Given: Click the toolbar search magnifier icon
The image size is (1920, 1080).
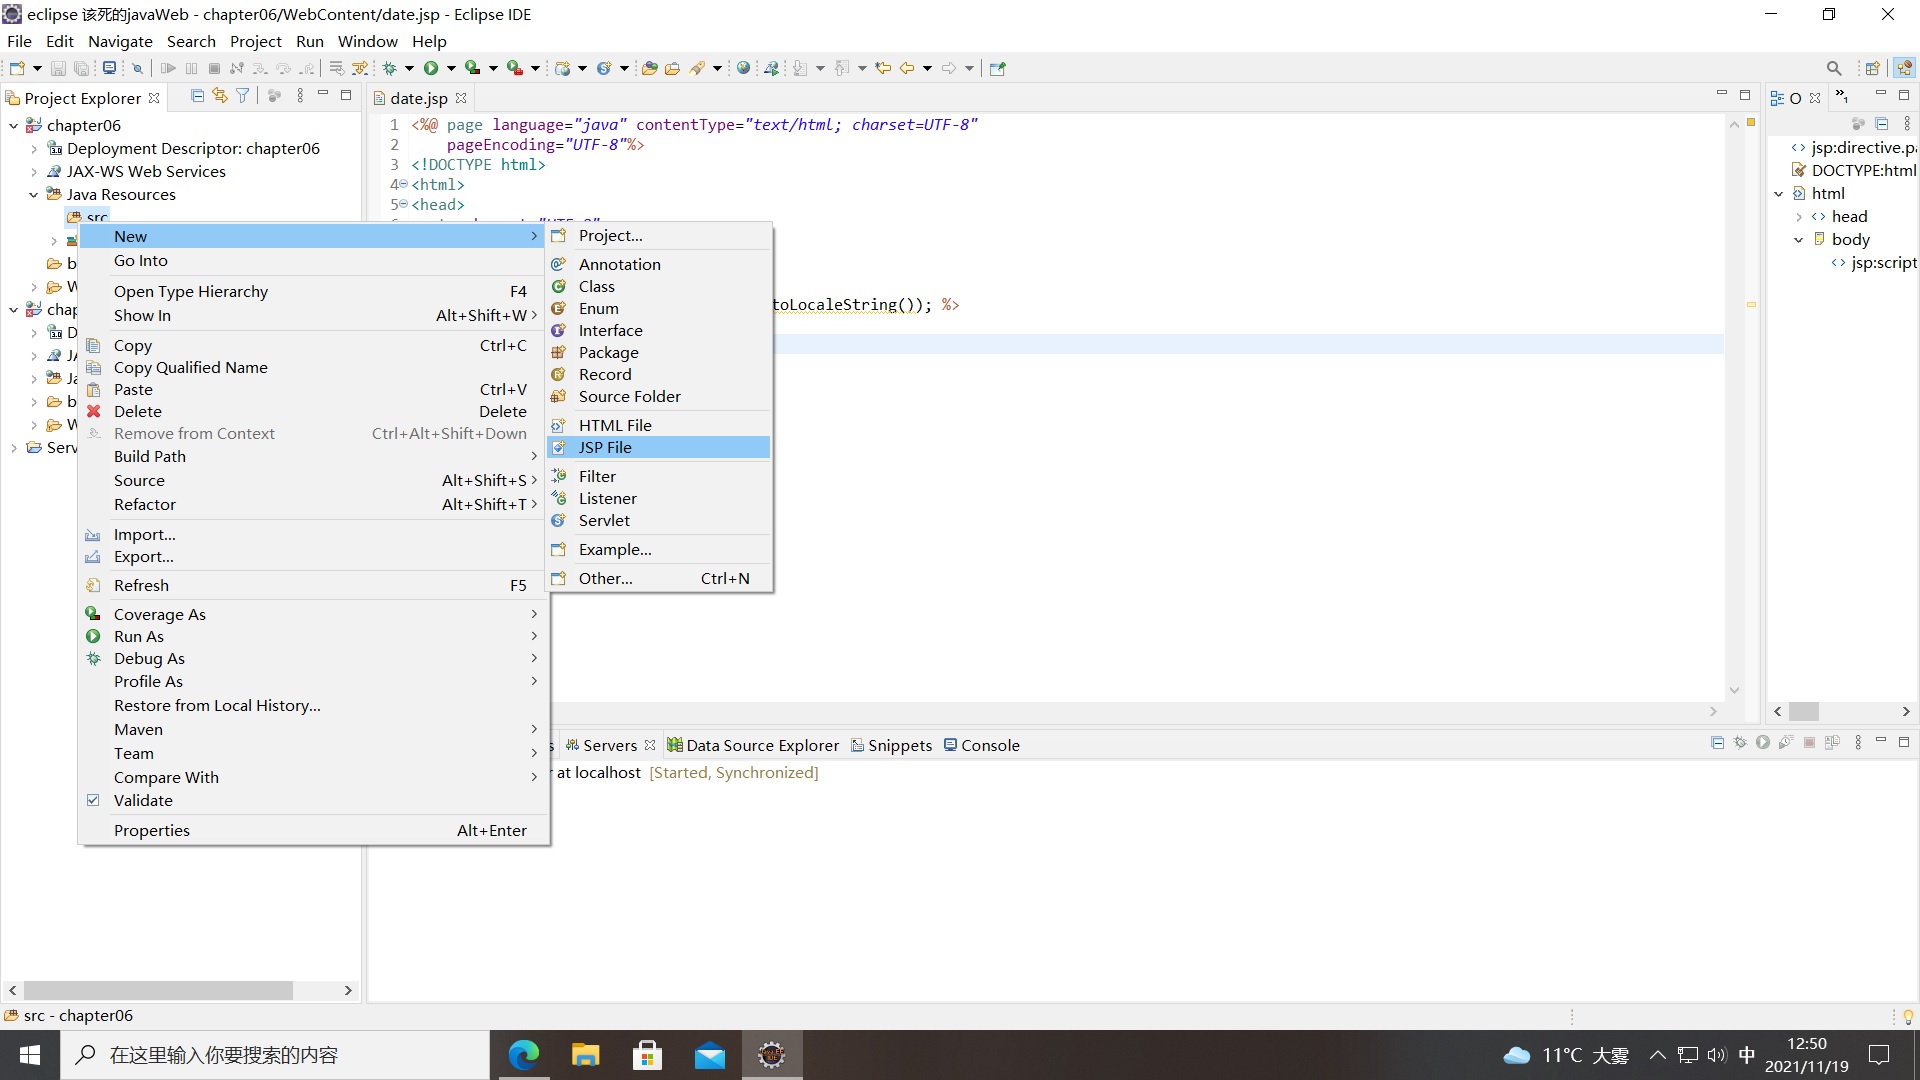Looking at the screenshot, I should (x=1833, y=68).
